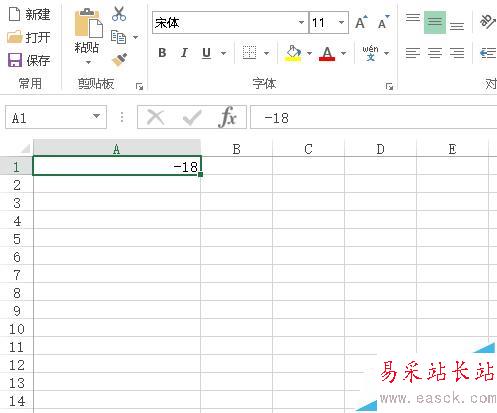The width and height of the screenshot is (497, 413).
Task: Save the workbook with 保存
Action: 29,60
